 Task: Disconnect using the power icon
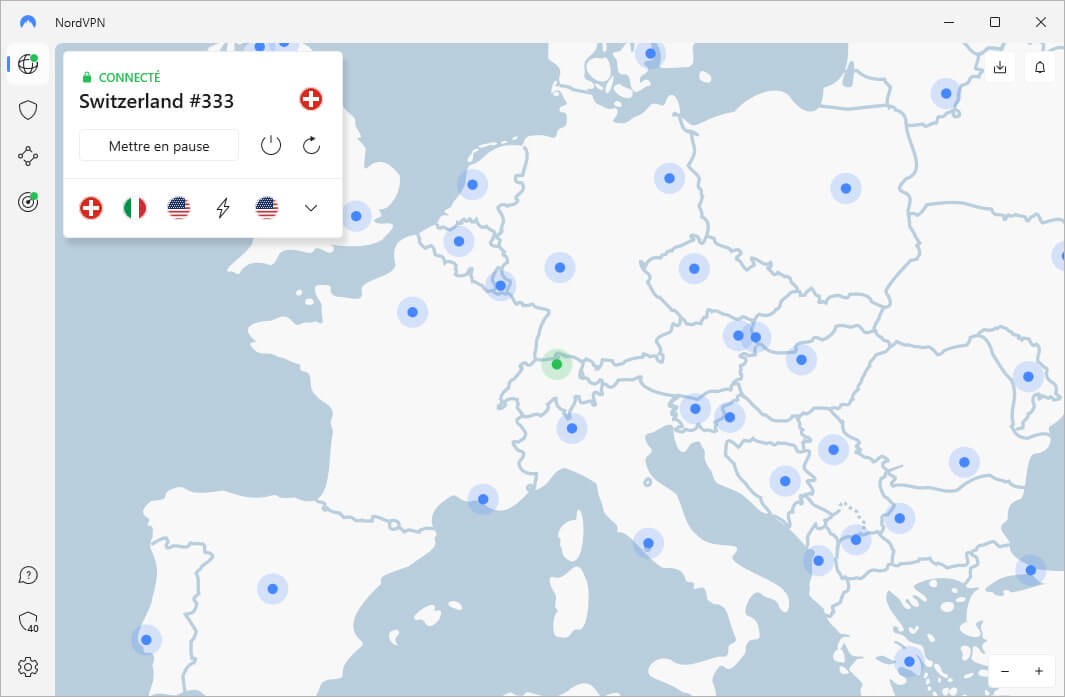click(x=271, y=145)
